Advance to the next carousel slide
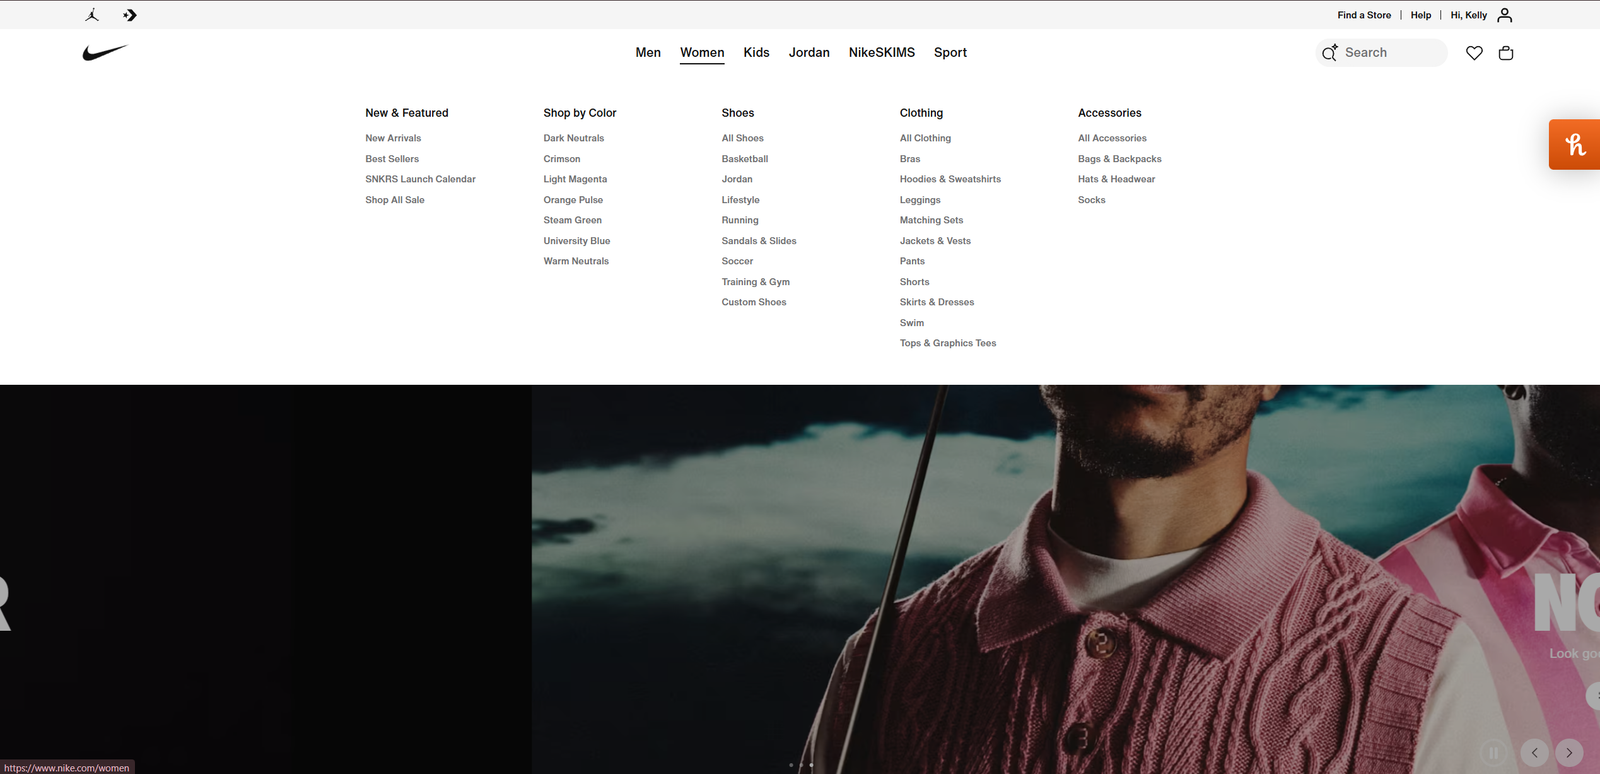The width and height of the screenshot is (1600, 774). [1569, 753]
